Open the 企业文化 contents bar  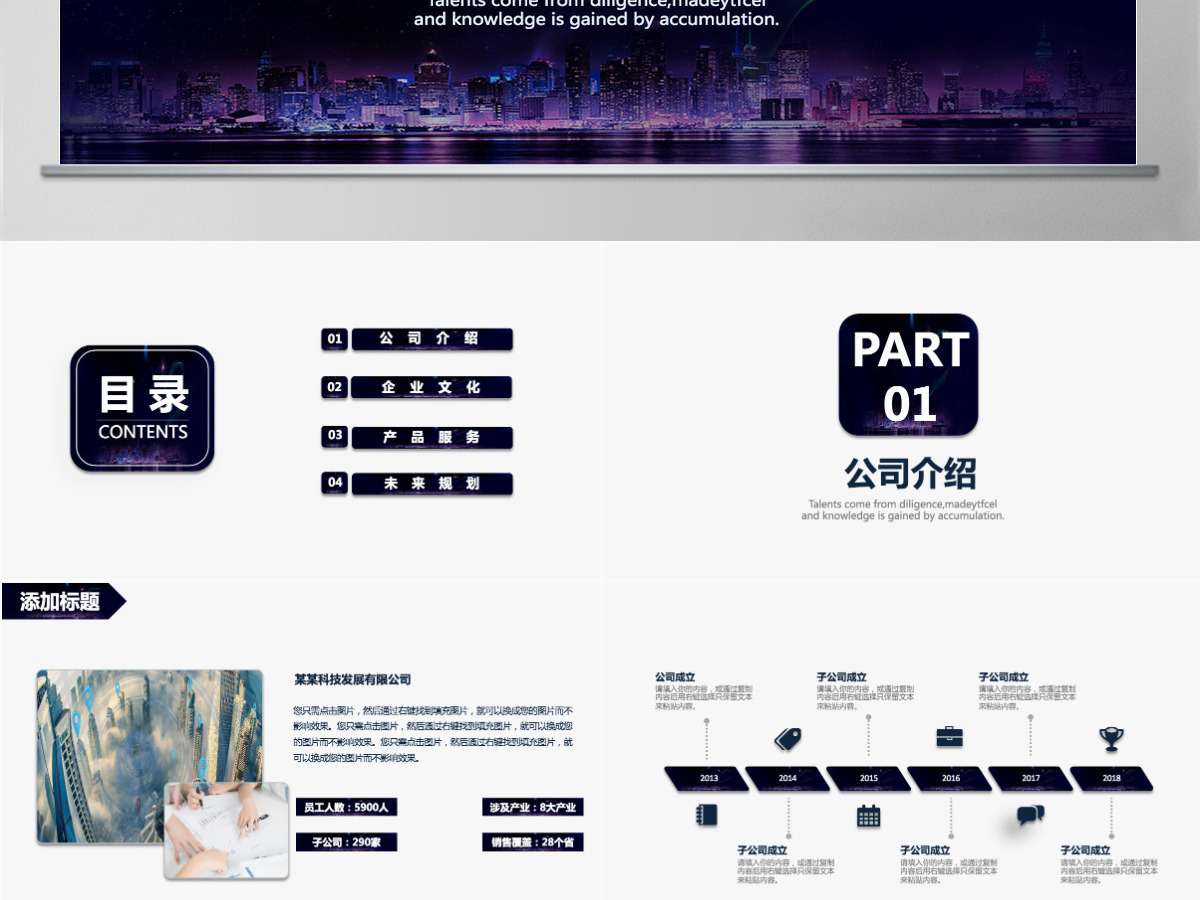pyautogui.click(x=432, y=387)
